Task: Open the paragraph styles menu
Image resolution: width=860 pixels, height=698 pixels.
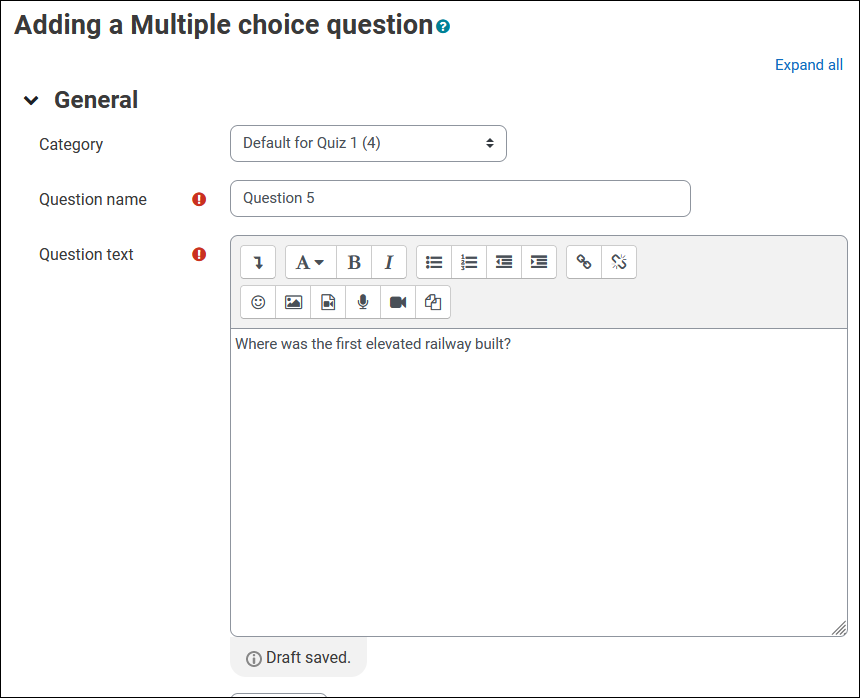Action: coord(310,262)
